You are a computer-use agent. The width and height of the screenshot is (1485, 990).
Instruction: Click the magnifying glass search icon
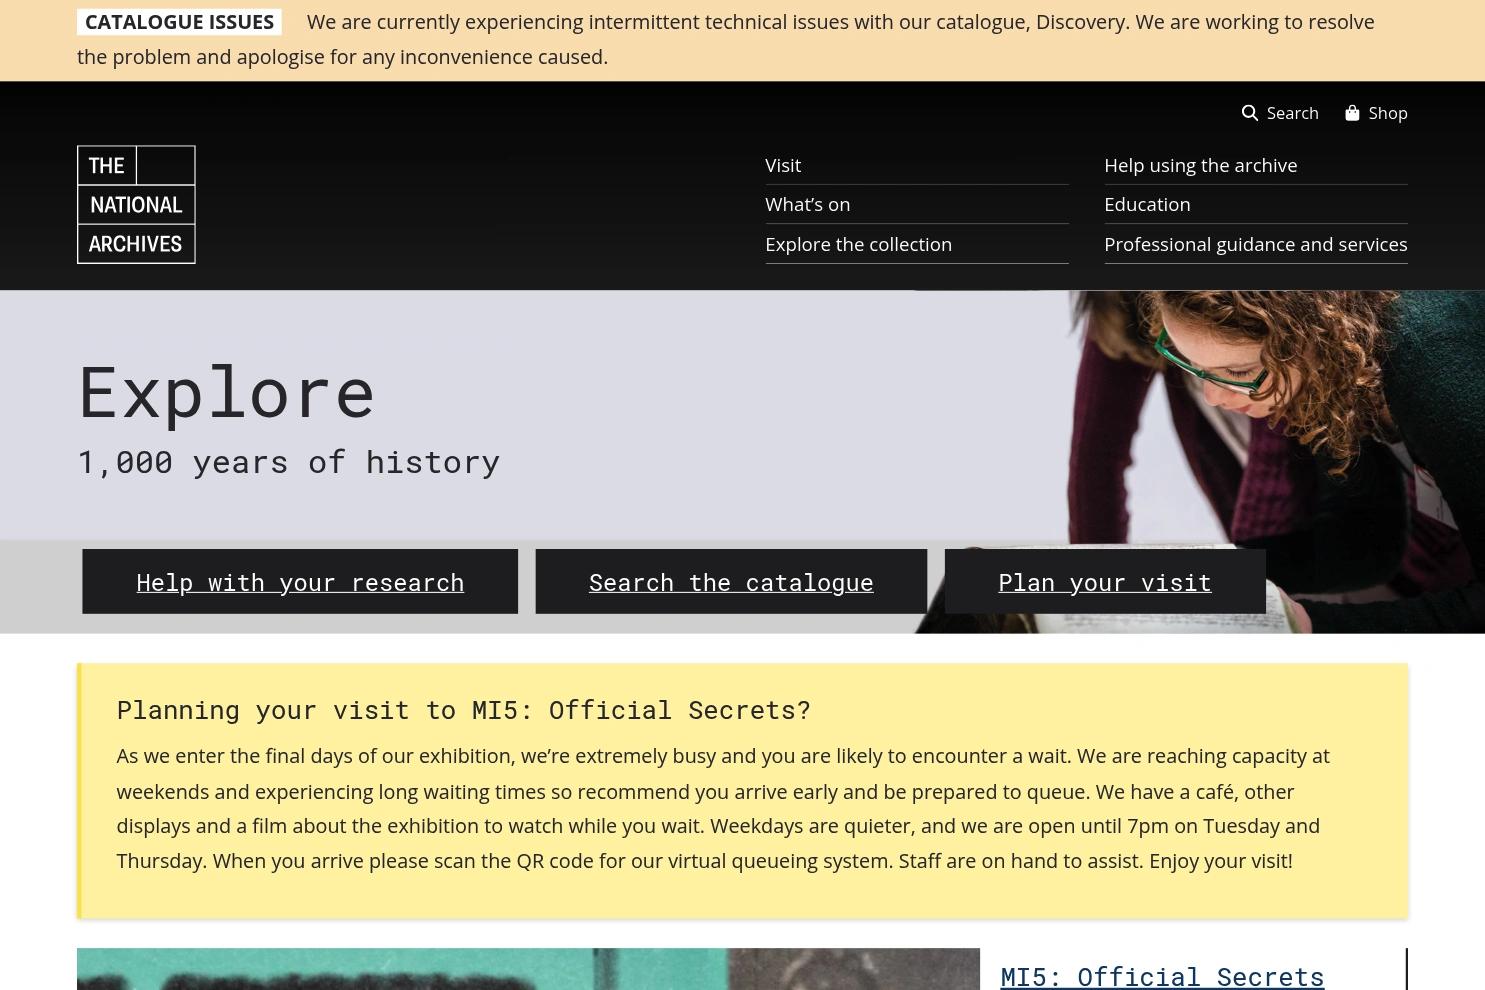(1250, 113)
